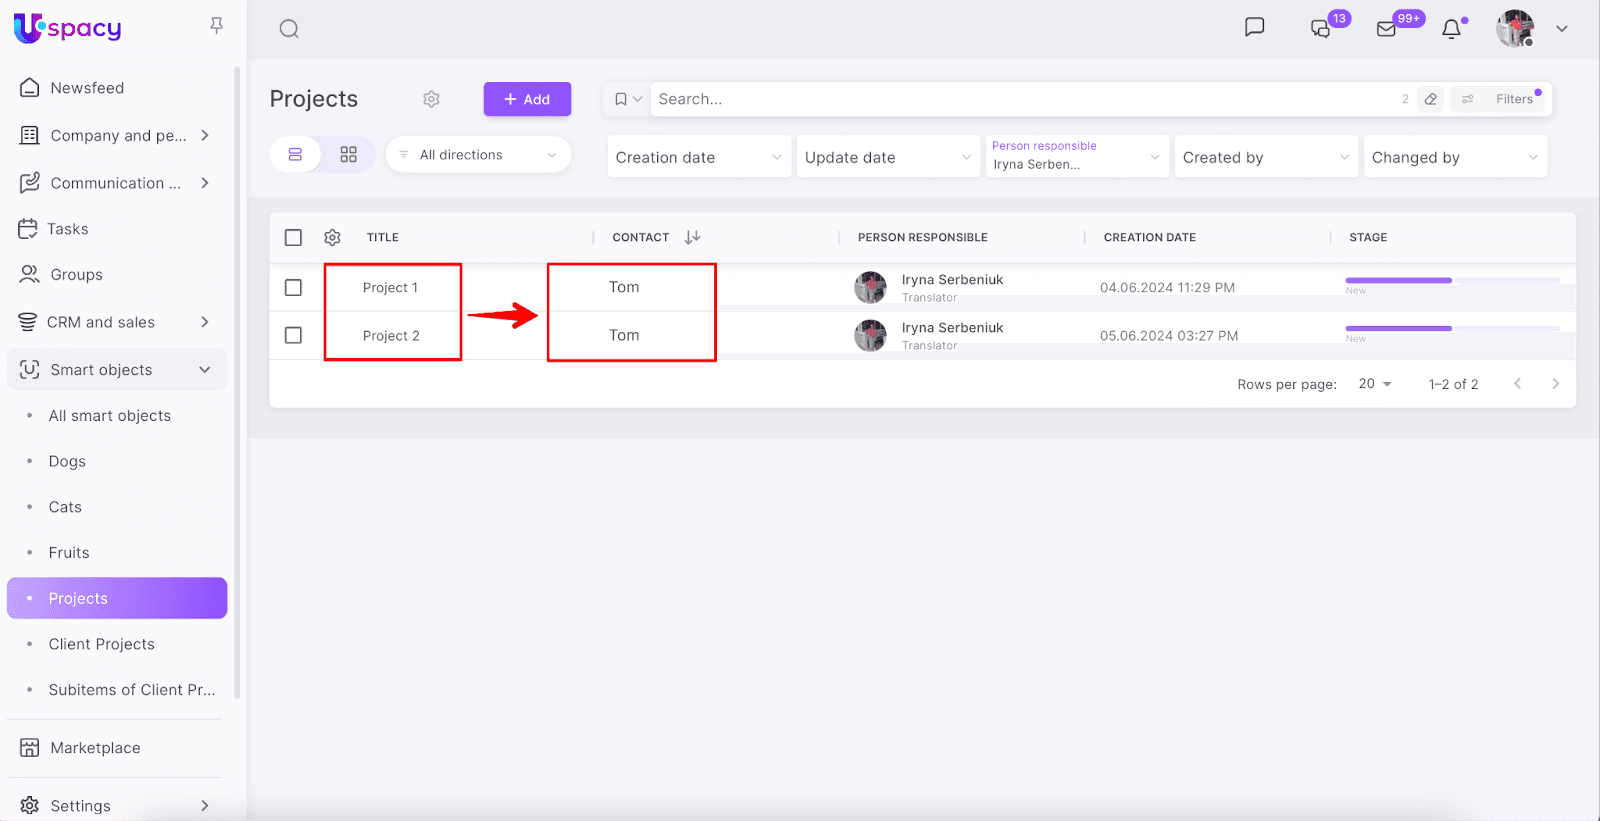Select the Project 2 row checkbox
Screen dimensions: 1600x821
pos(293,336)
